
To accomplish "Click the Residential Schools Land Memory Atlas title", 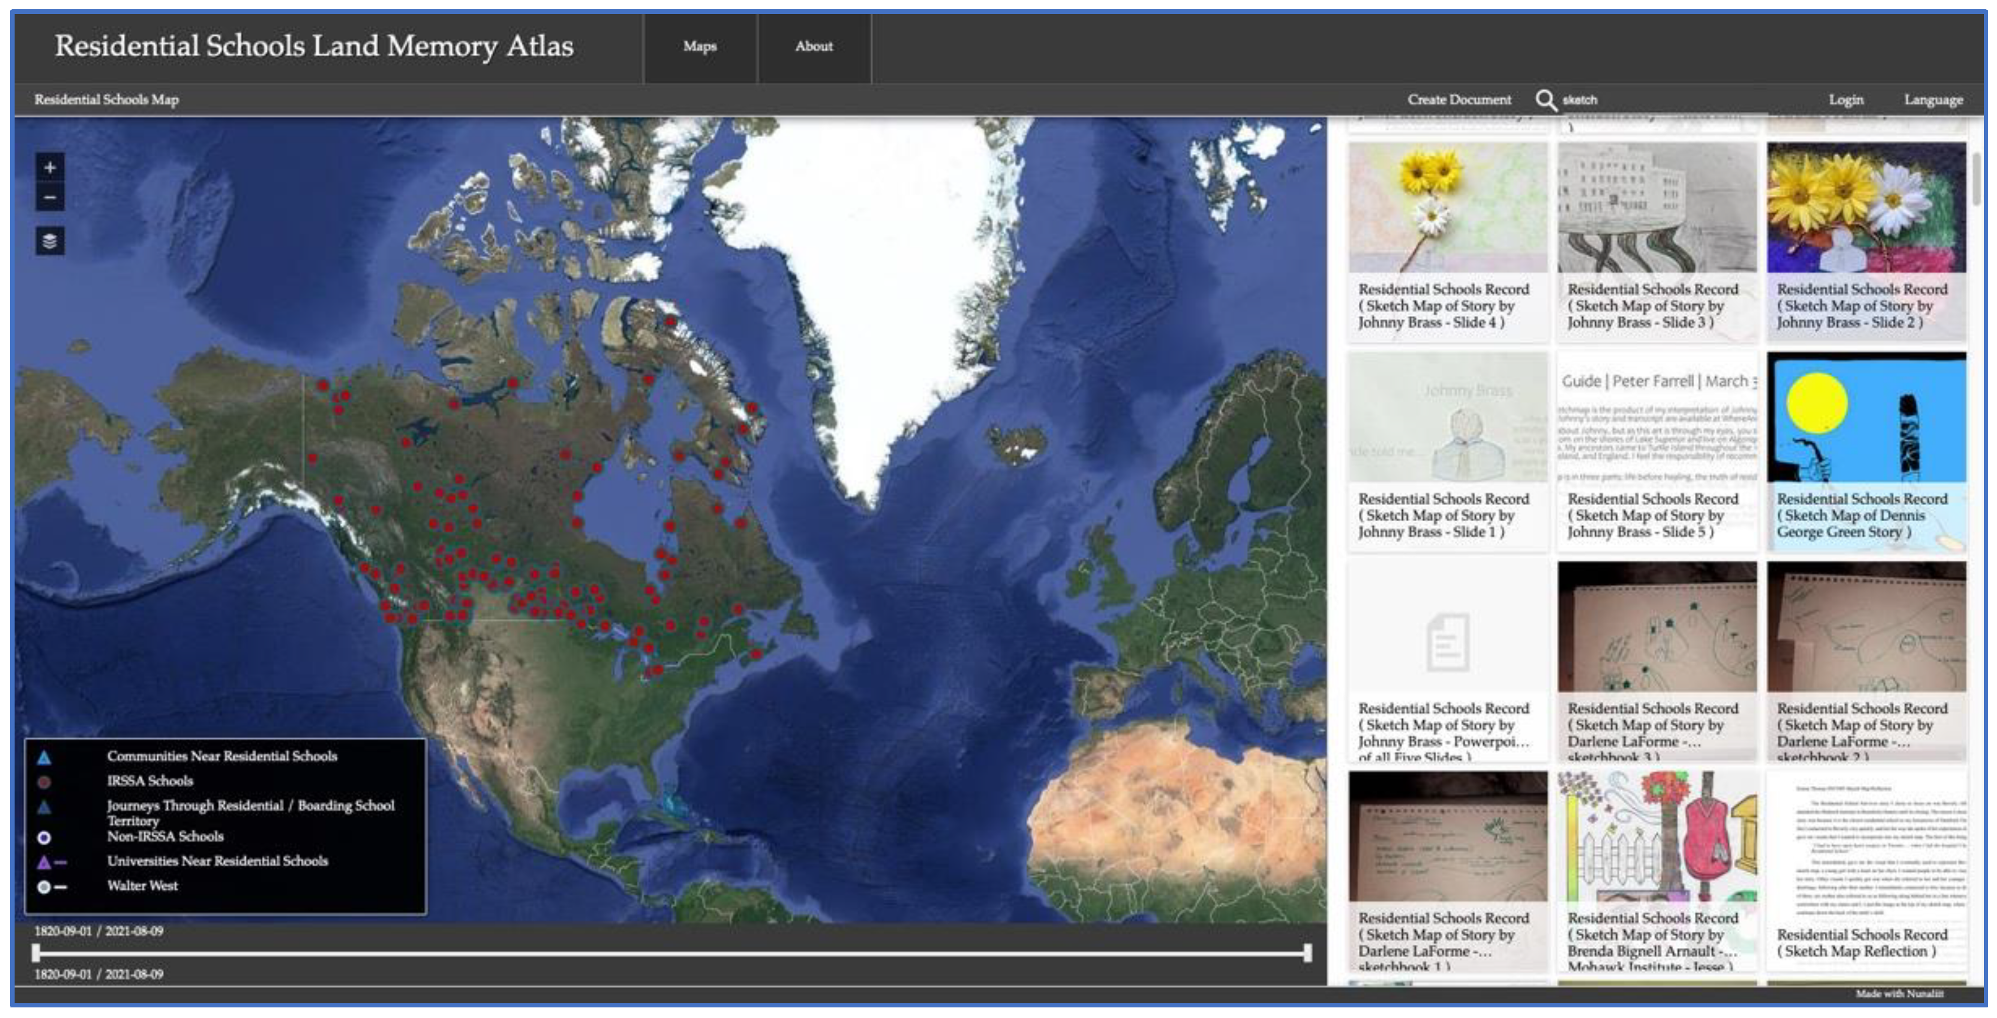I will 314,46.
